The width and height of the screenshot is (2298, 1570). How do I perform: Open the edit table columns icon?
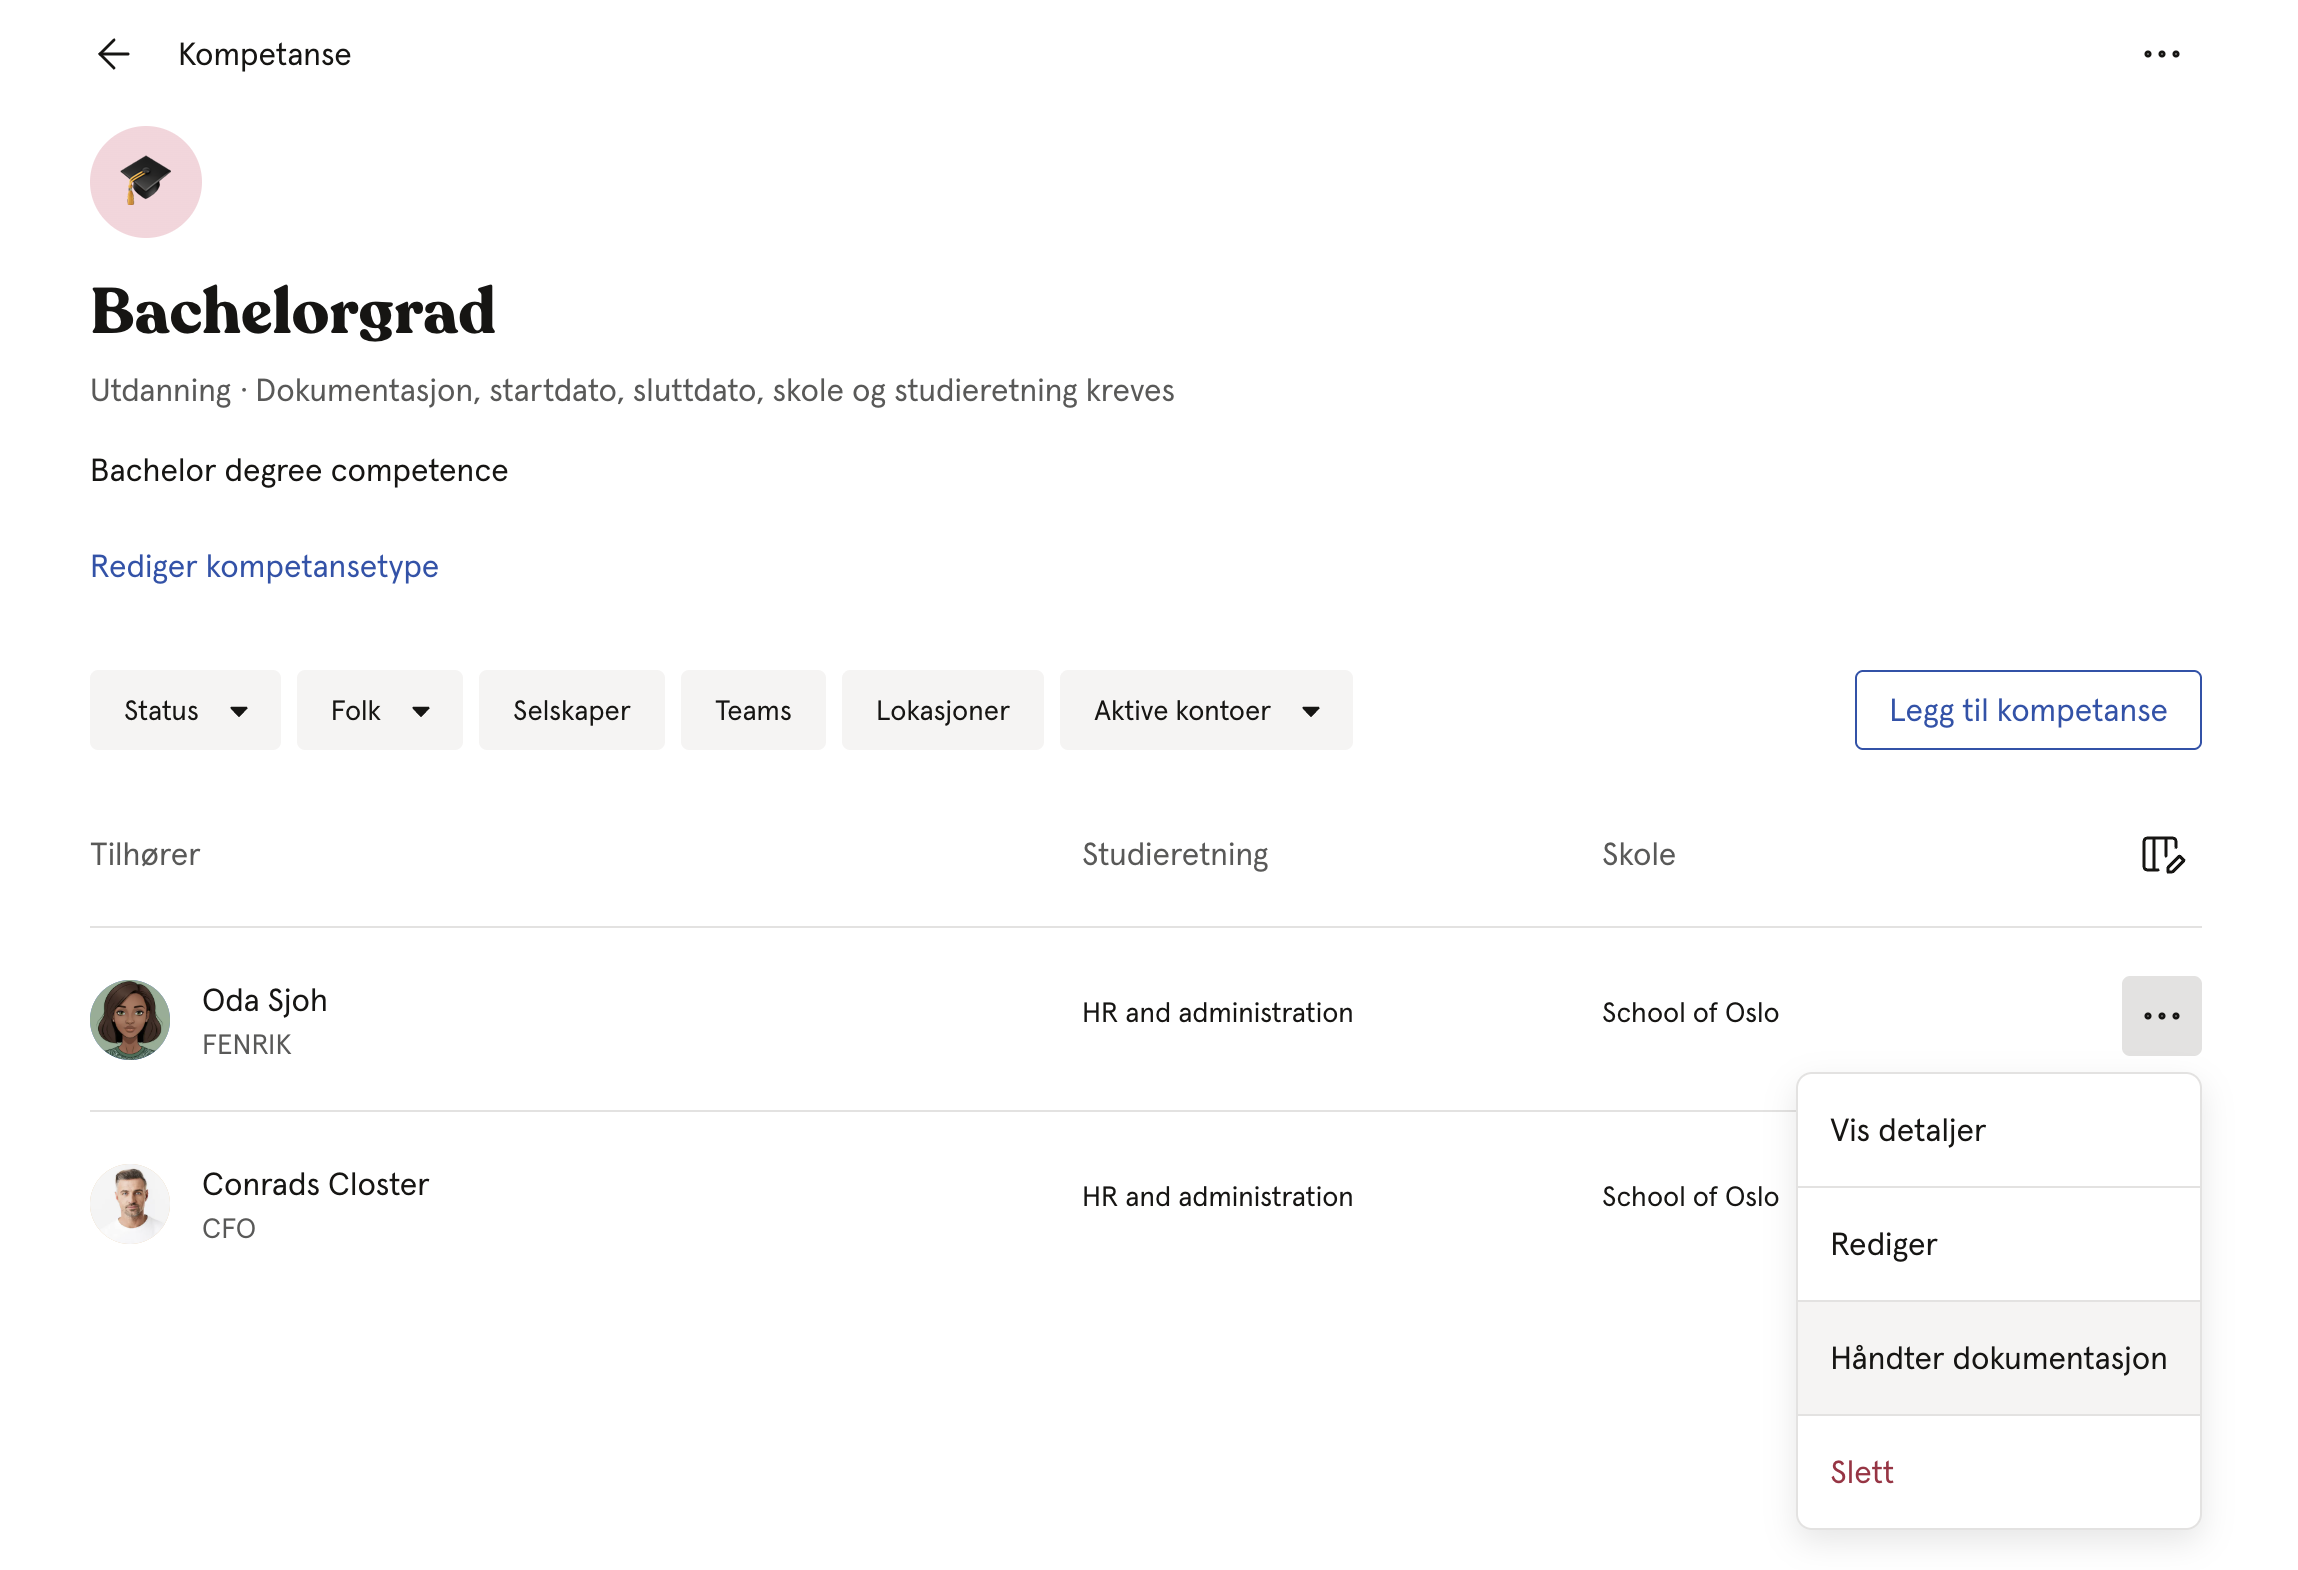2163,855
